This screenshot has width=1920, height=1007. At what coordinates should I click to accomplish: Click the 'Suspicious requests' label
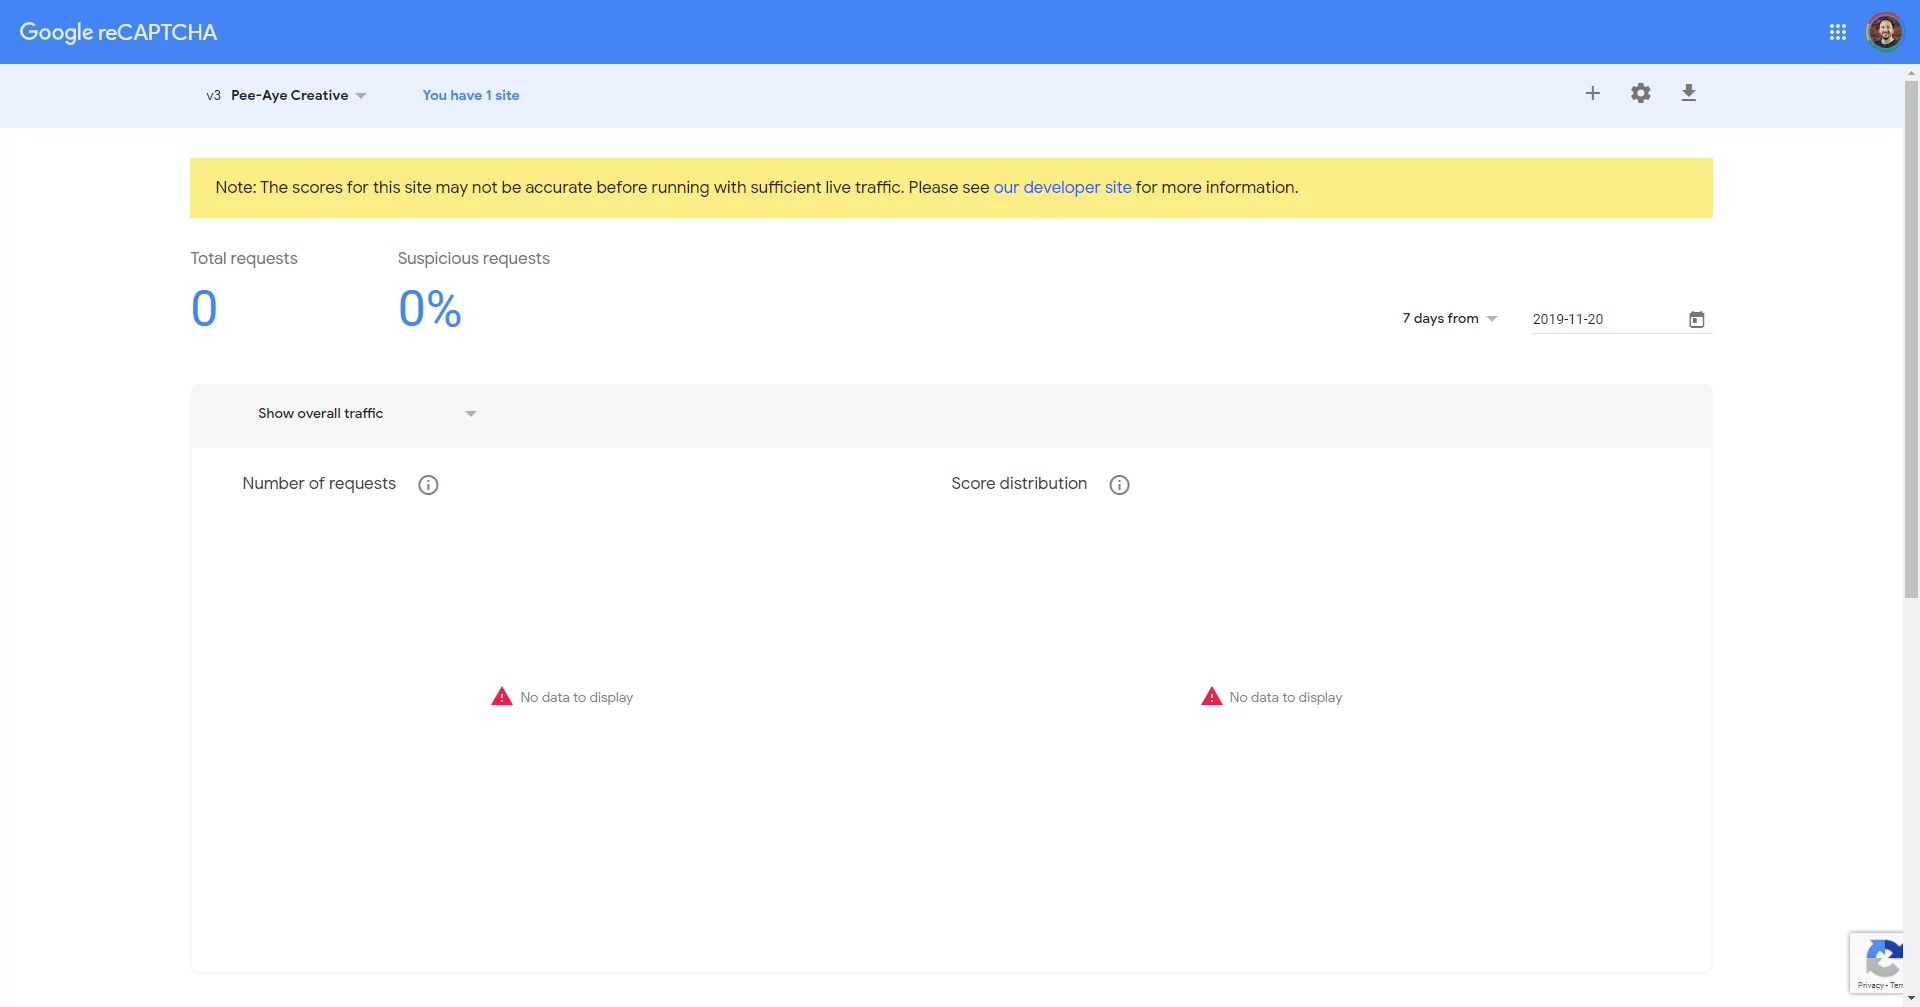tap(474, 258)
